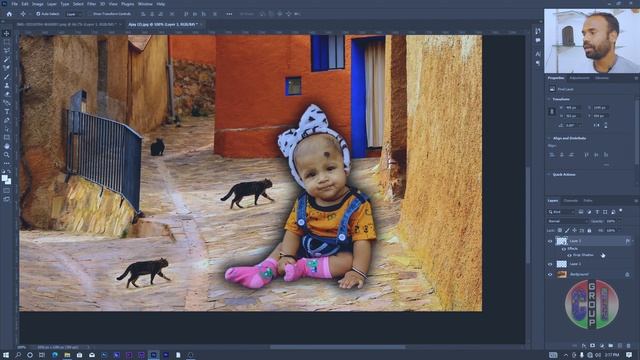Click the lock image pixels brush icon
This screenshot has width=640, height=360.
click(x=567, y=231)
